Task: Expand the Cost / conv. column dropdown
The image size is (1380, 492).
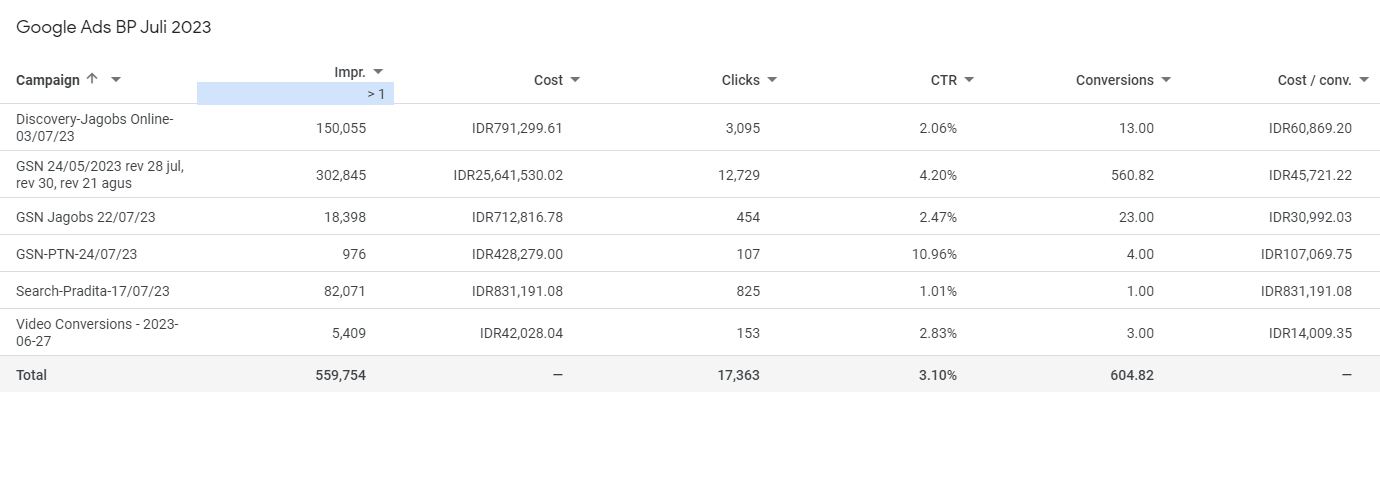Action: [1364, 80]
